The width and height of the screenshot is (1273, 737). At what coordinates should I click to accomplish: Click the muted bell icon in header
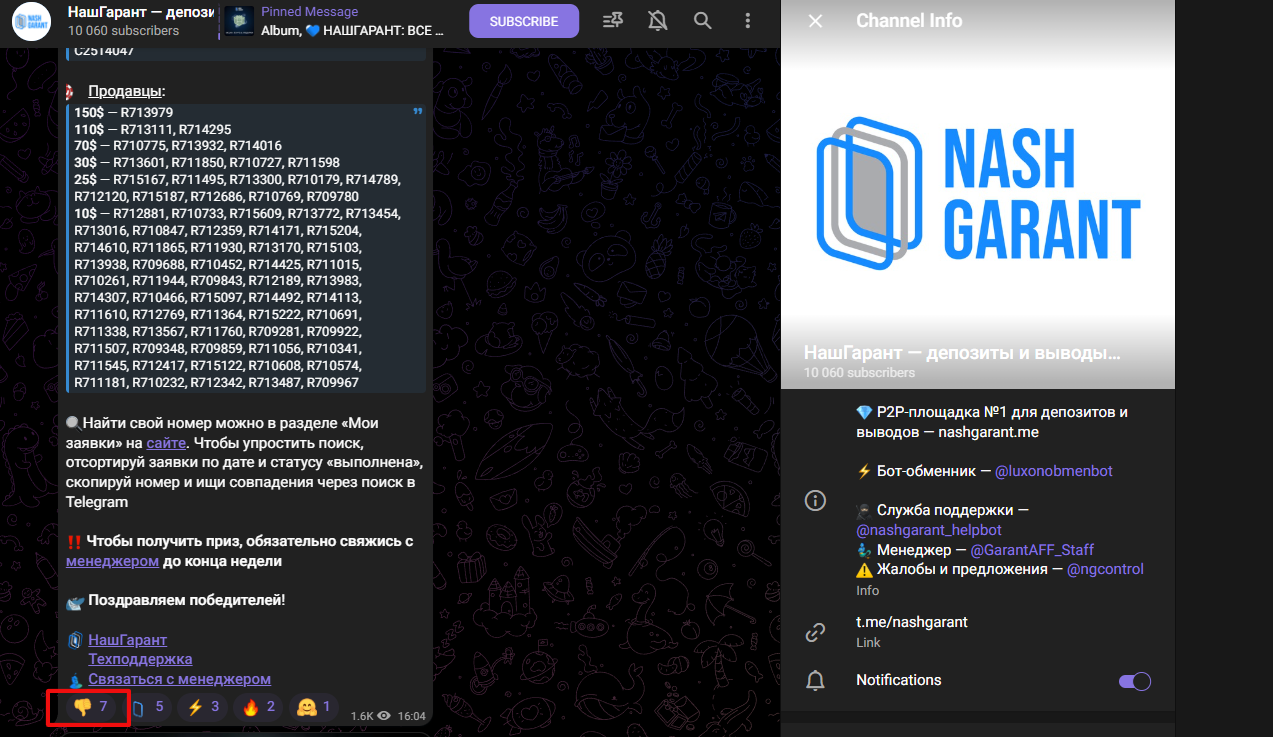click(657, 21)
